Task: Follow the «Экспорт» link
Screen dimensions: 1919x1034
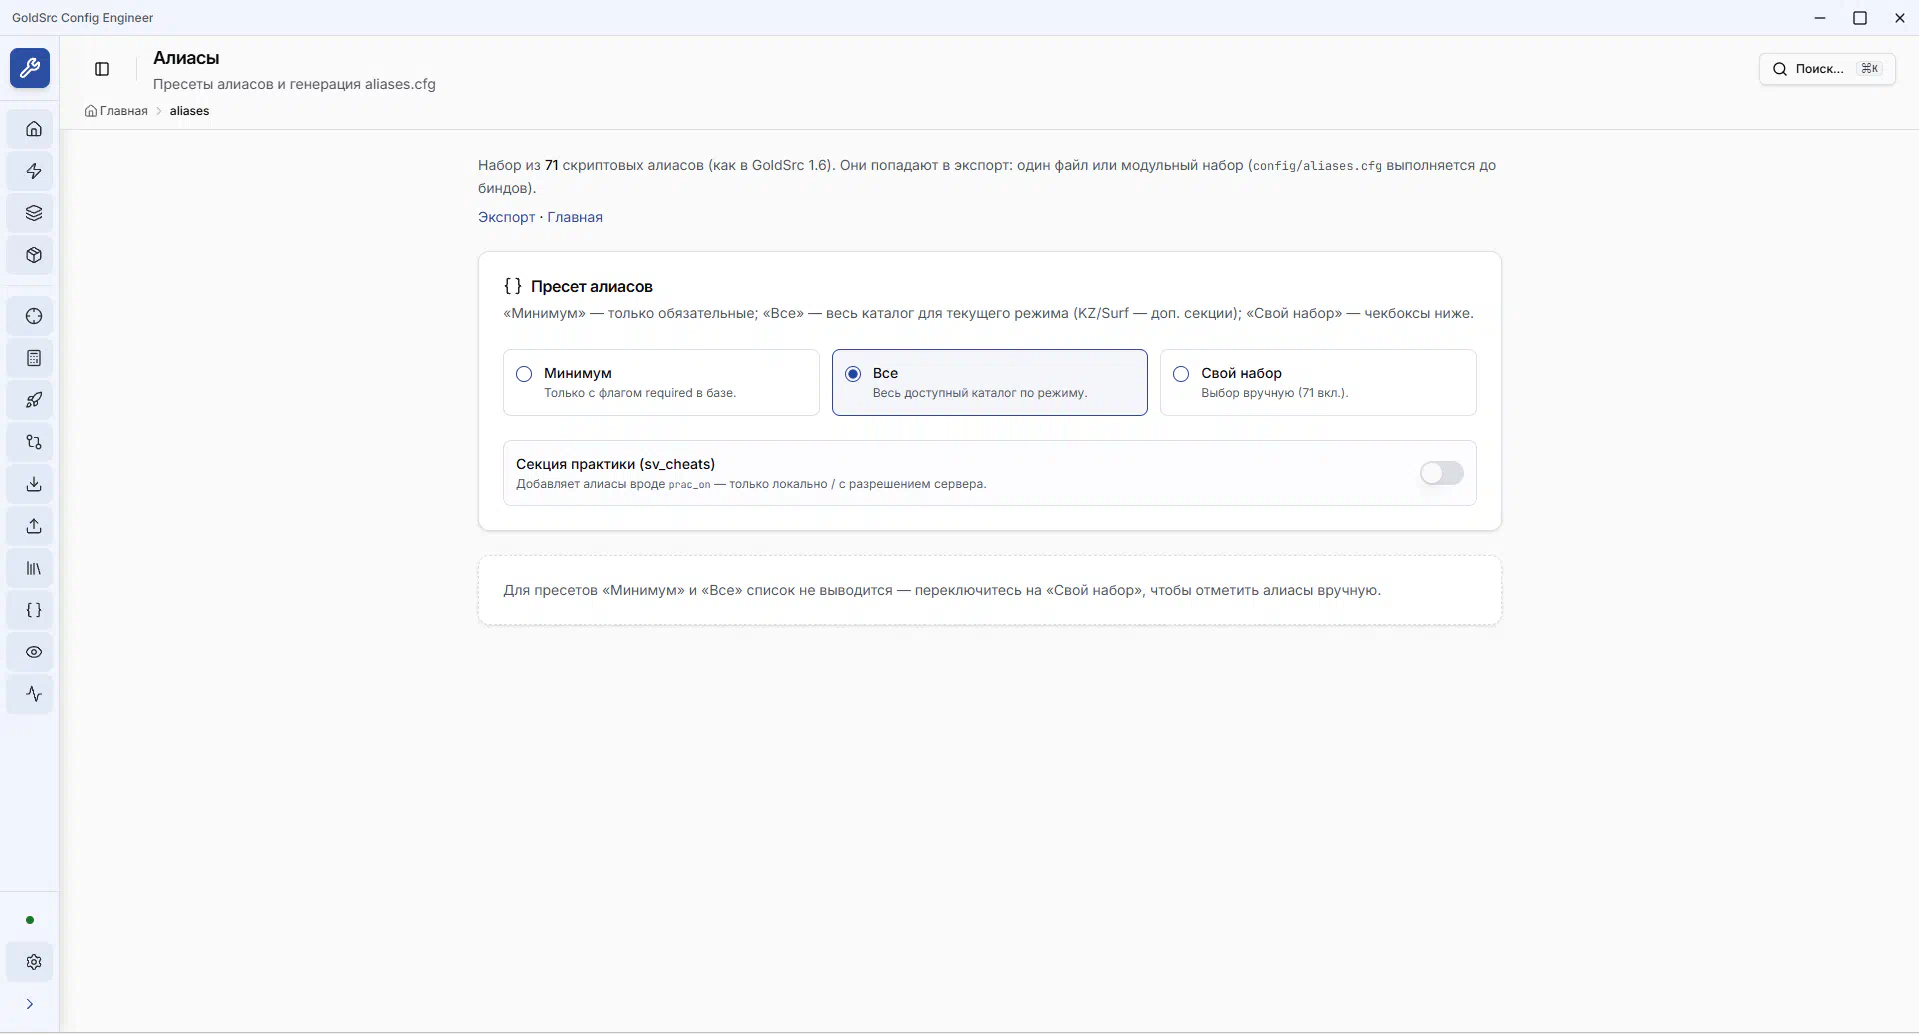Action: click(506, 217)
